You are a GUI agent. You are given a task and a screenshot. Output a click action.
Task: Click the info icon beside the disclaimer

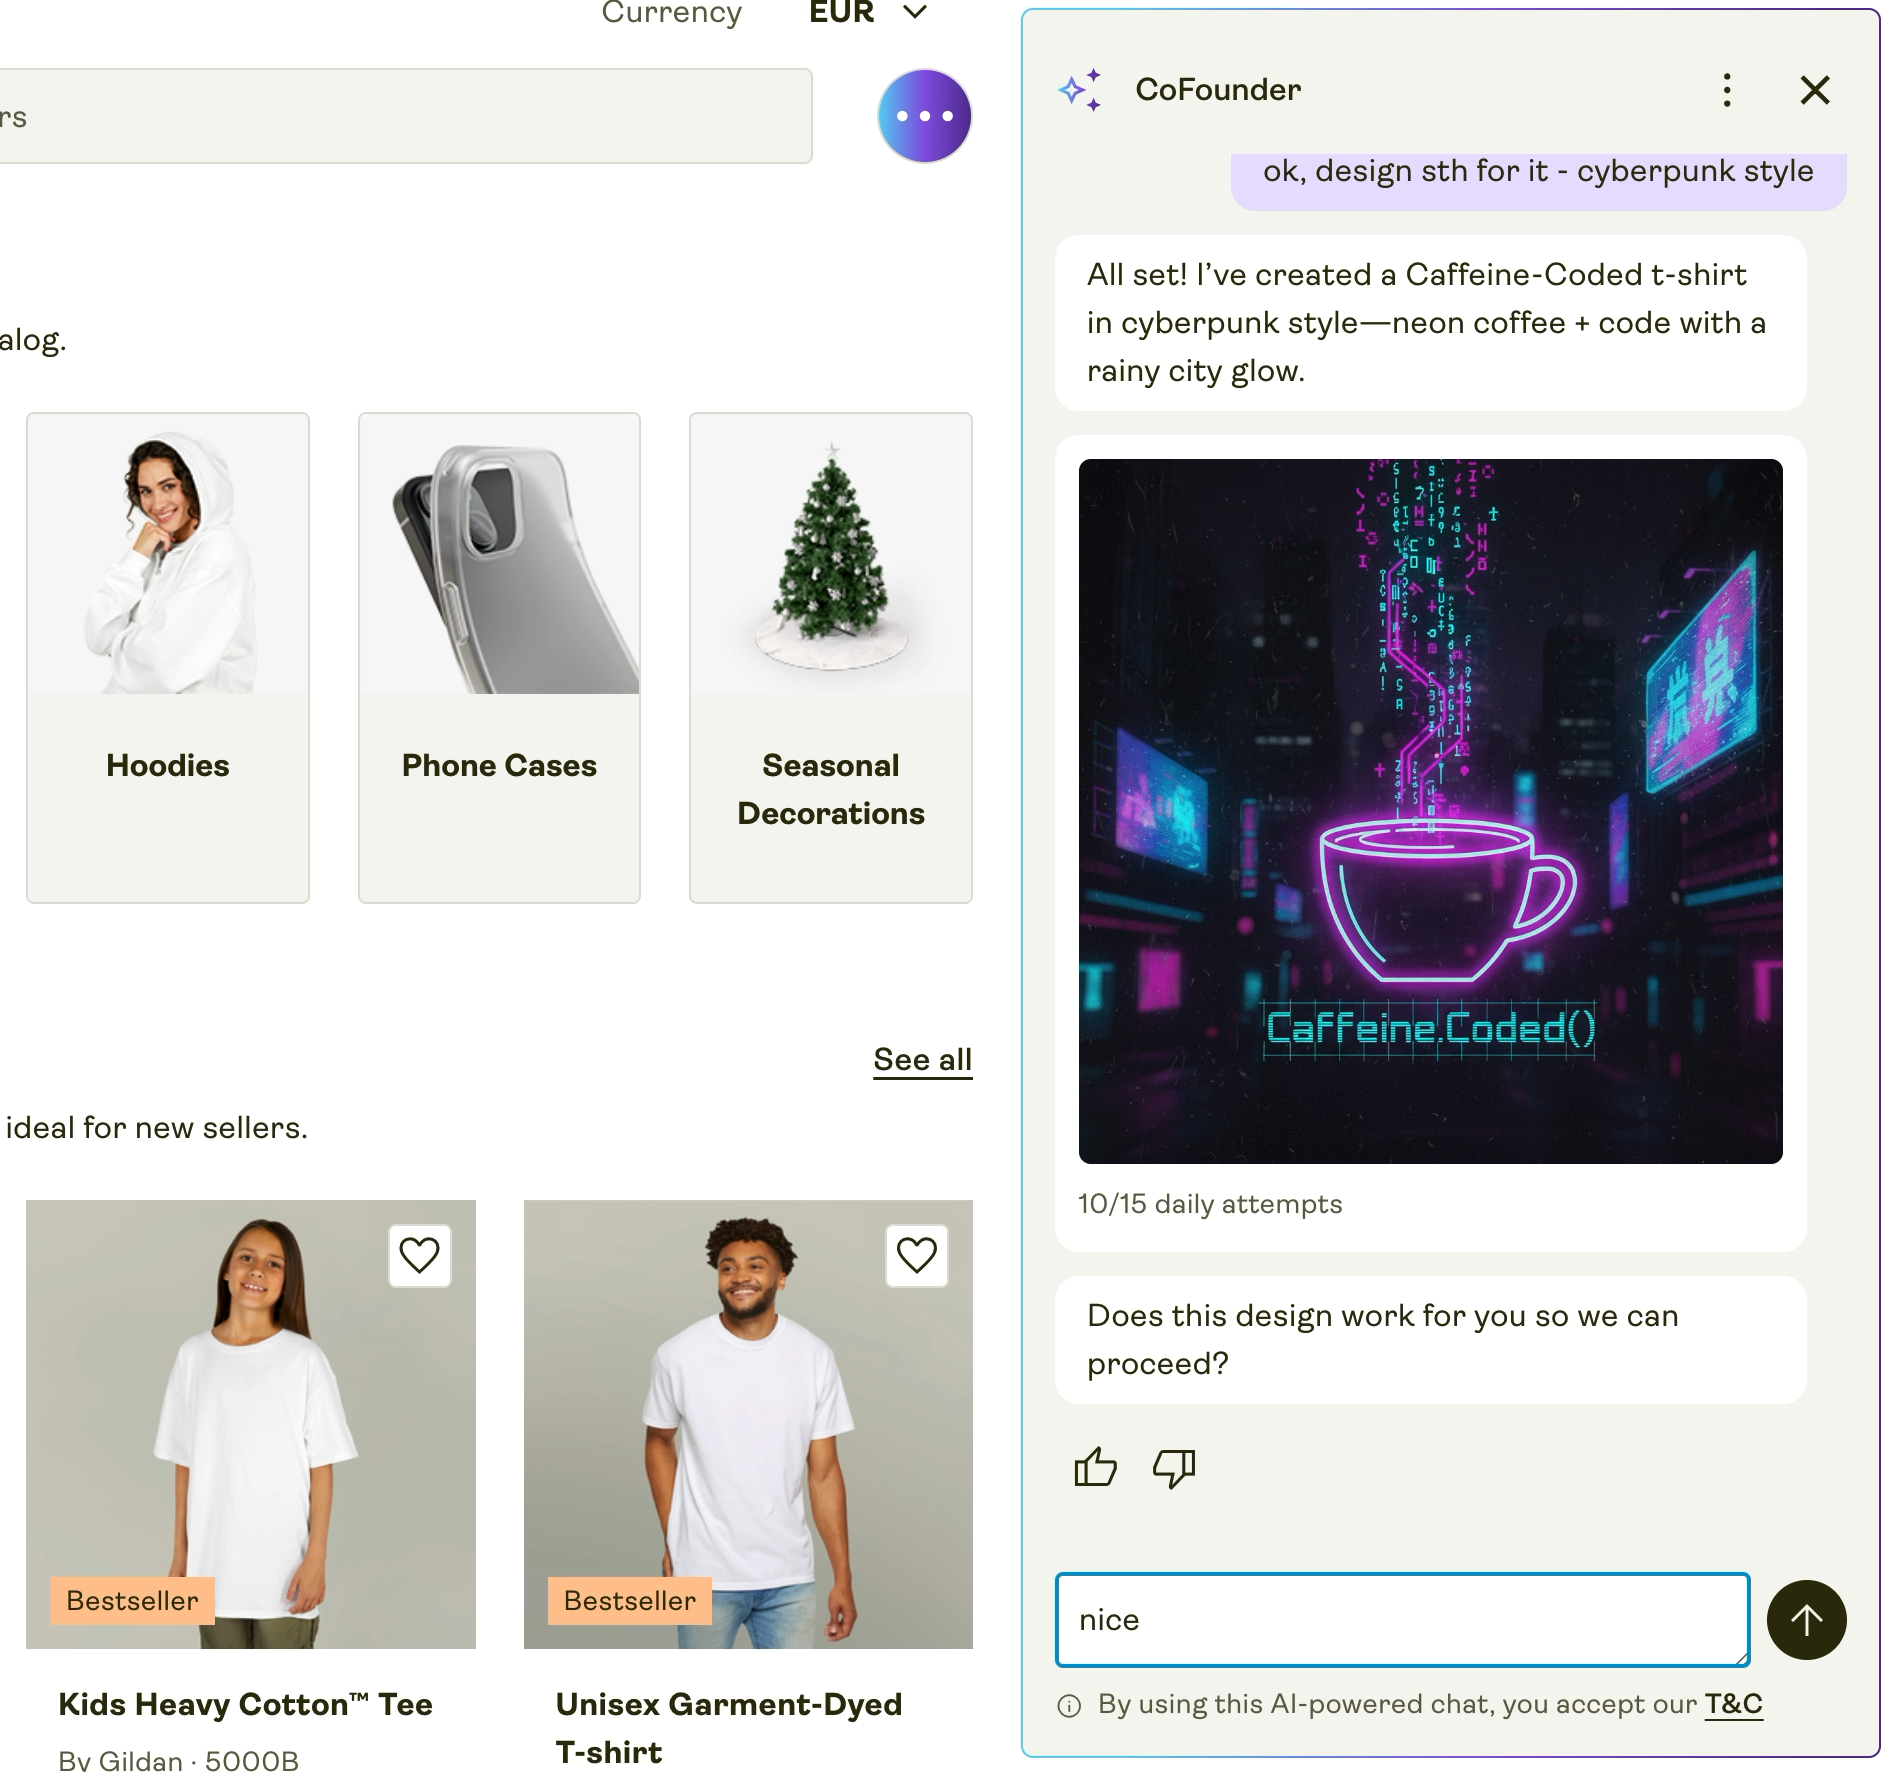1069,1706
